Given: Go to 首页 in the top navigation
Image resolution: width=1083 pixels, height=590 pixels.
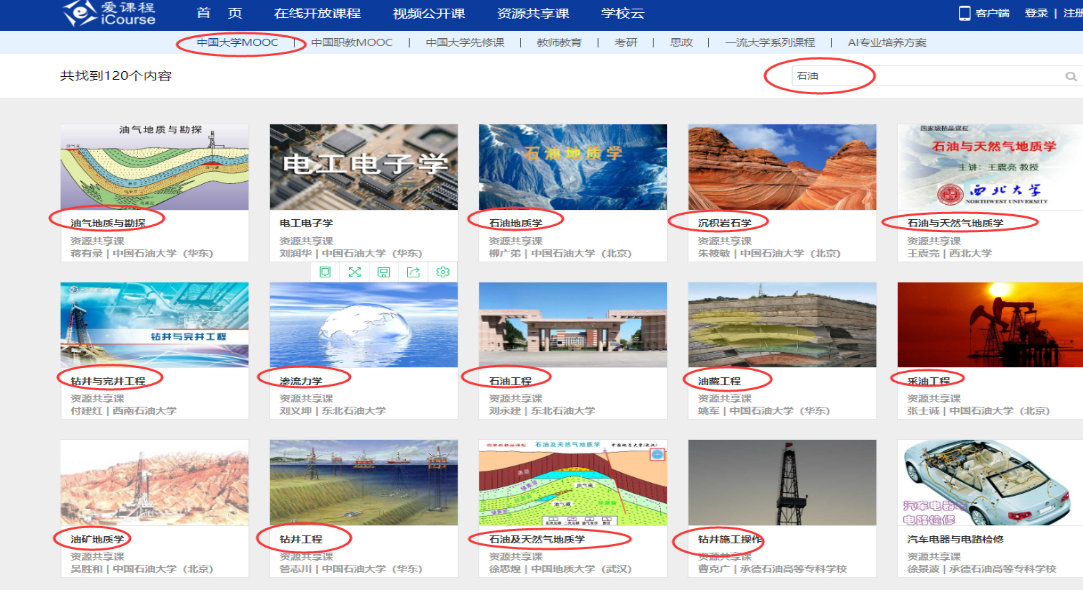Looking at the screenshot, I should click(219, 13).
